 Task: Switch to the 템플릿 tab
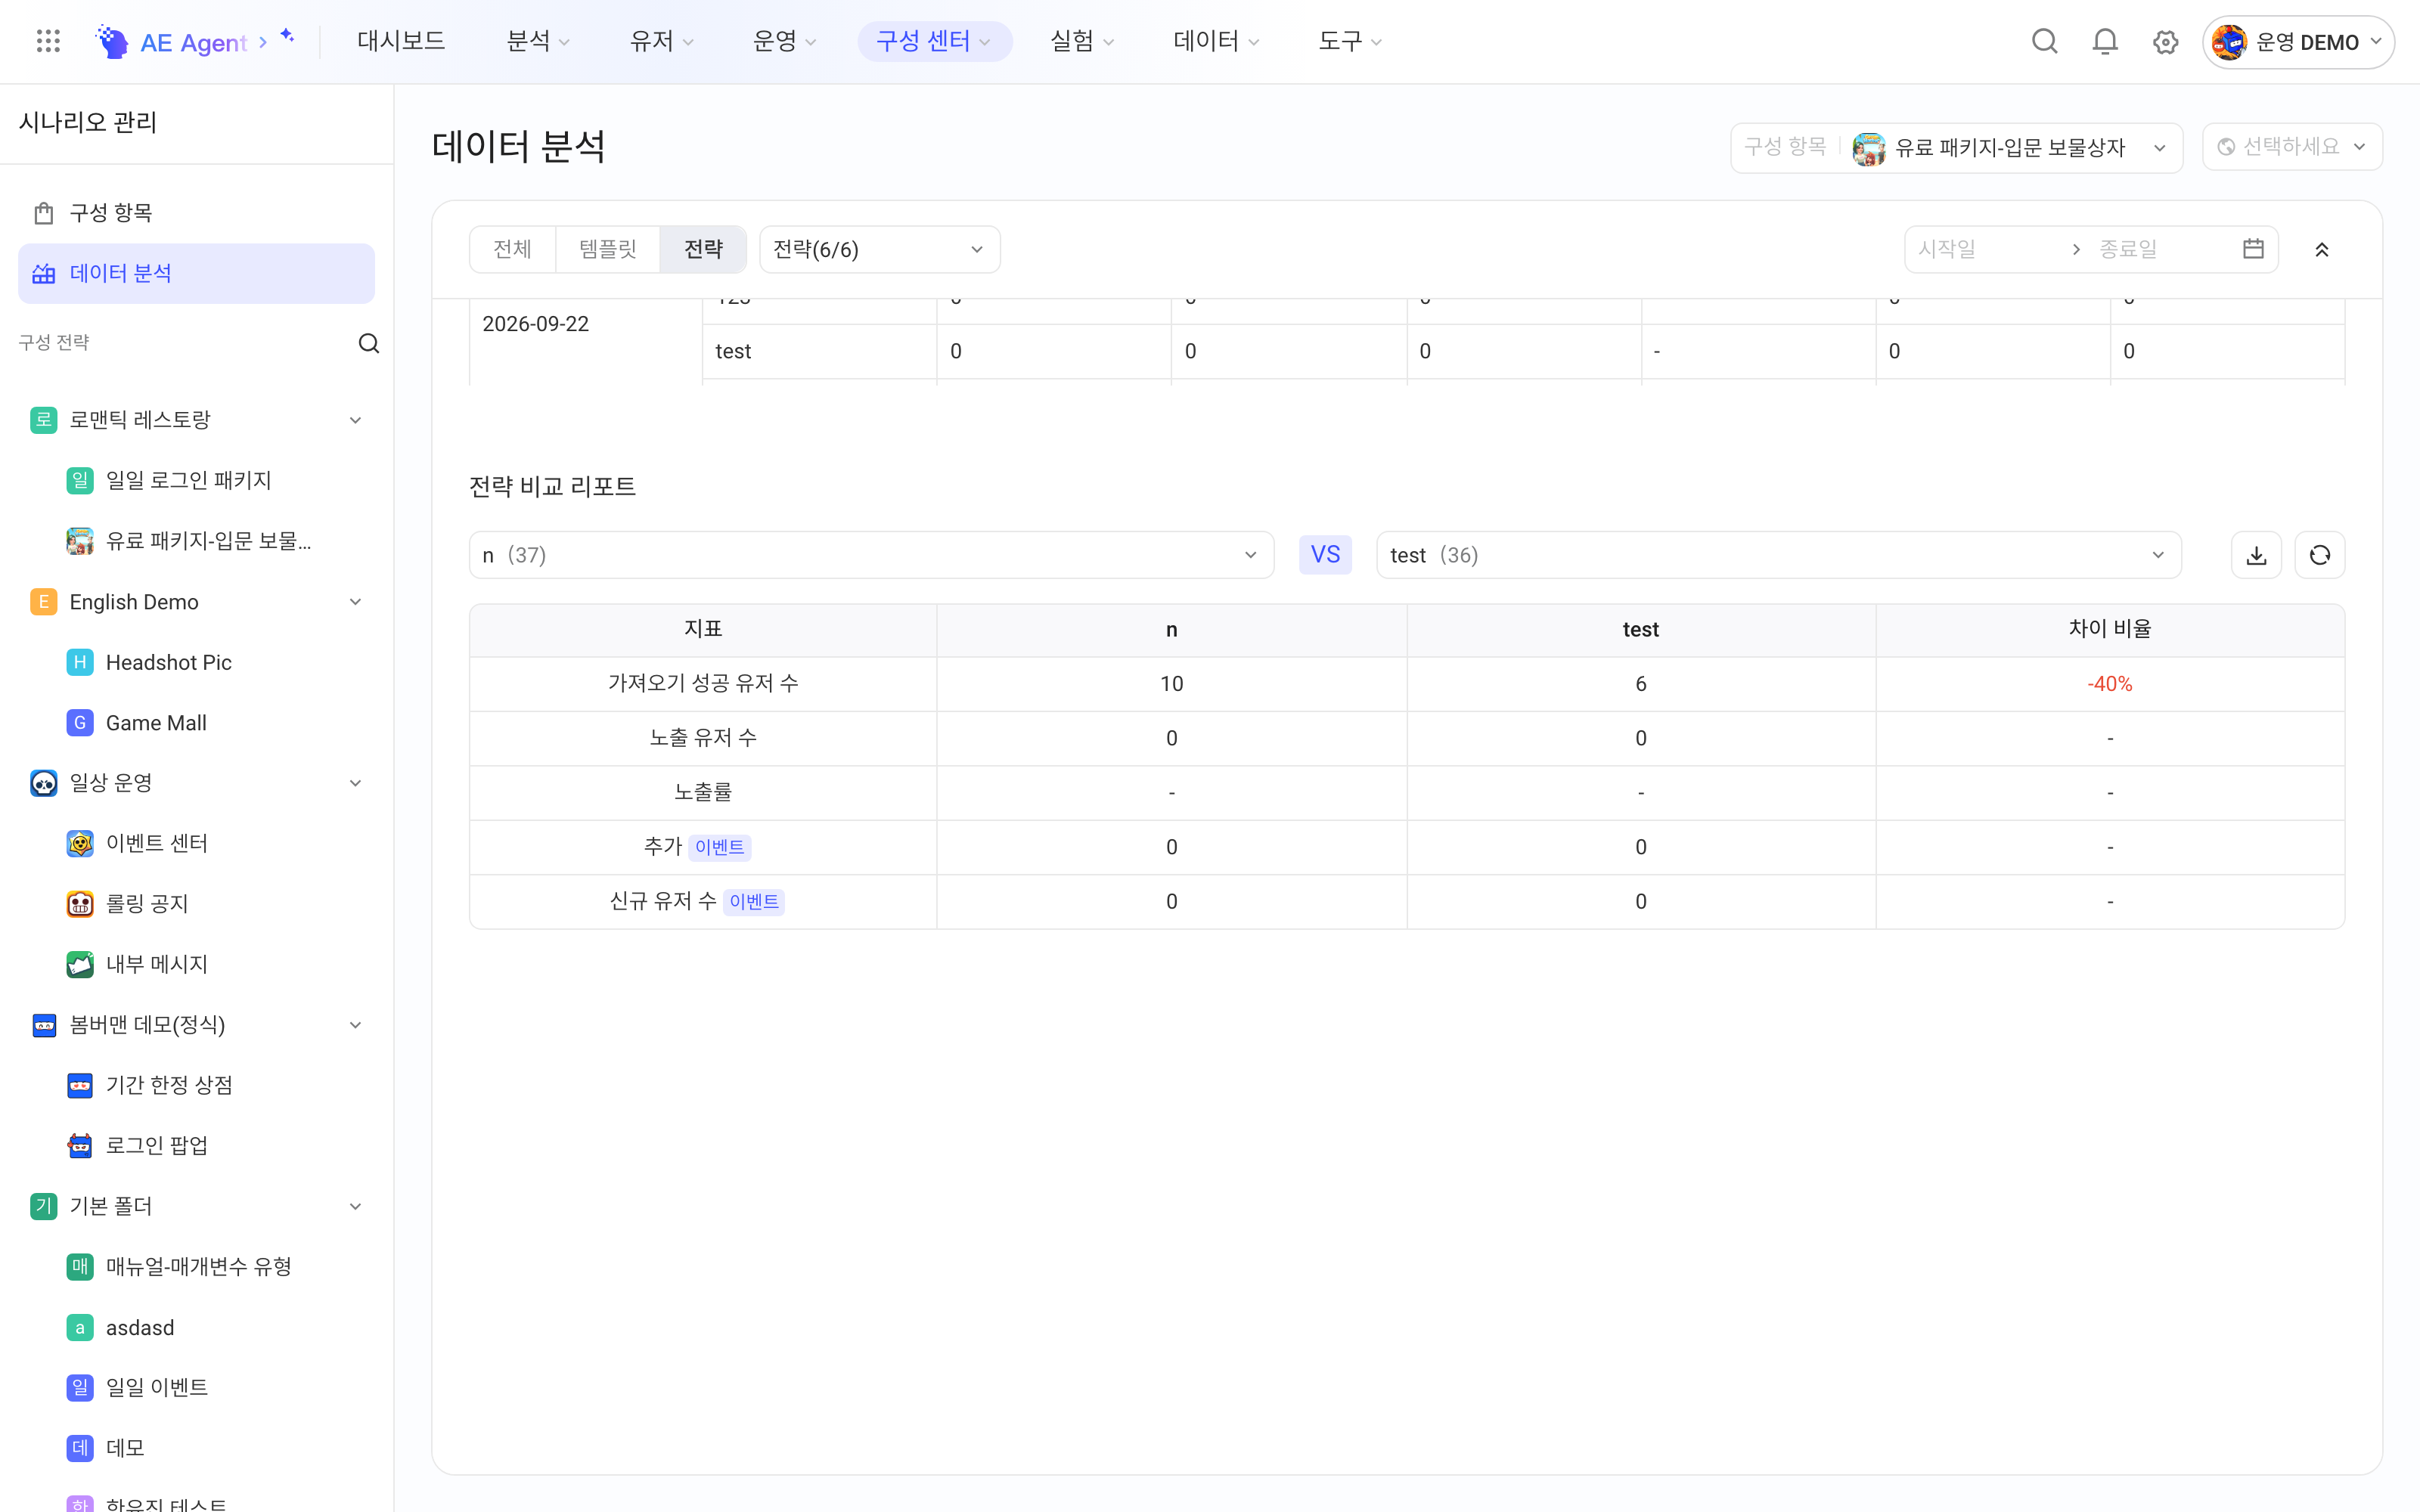coord(607,249)
